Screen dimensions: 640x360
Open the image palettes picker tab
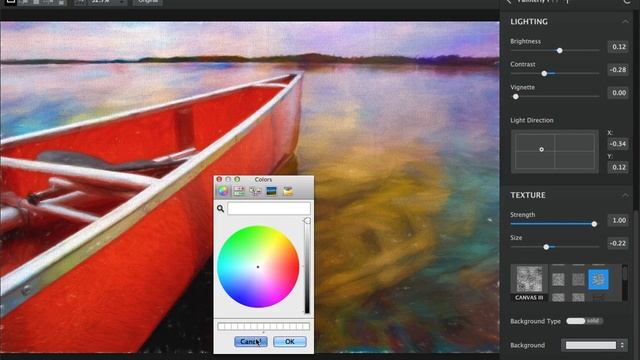click(271, 191)
